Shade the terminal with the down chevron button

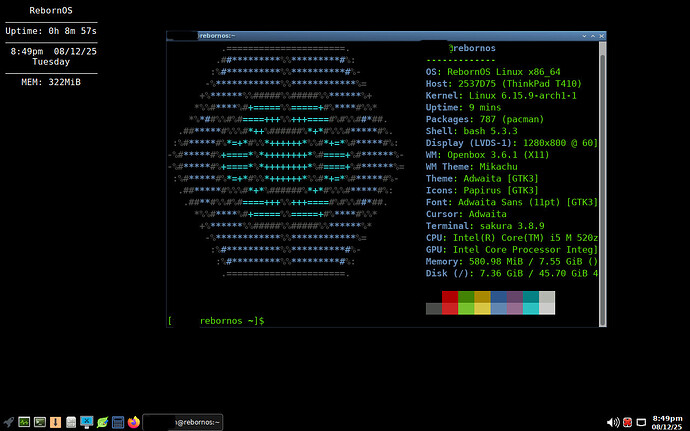[x=584, y=36]
